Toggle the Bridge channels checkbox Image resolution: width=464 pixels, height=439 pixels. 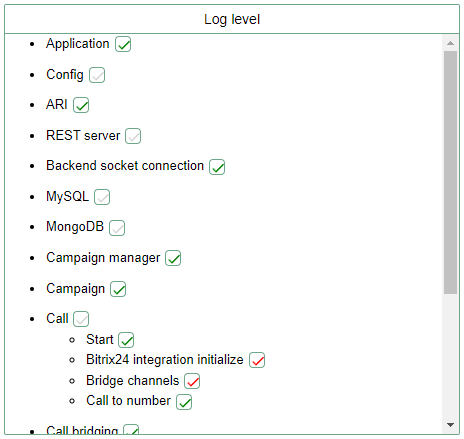point(192,381)
